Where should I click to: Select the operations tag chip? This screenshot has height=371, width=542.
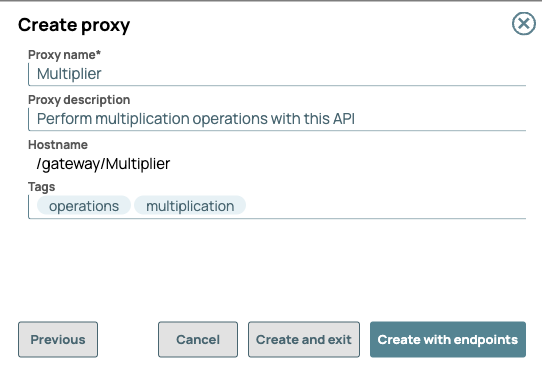point(84,206)
